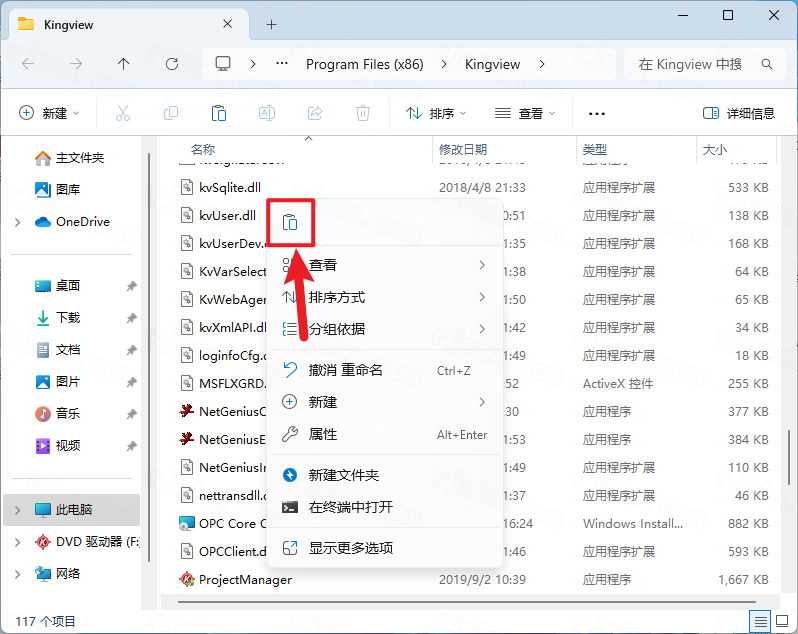Toggle the 详细信息 details pane
Viewport: 798px width, 634px height.
pos(738,113)
